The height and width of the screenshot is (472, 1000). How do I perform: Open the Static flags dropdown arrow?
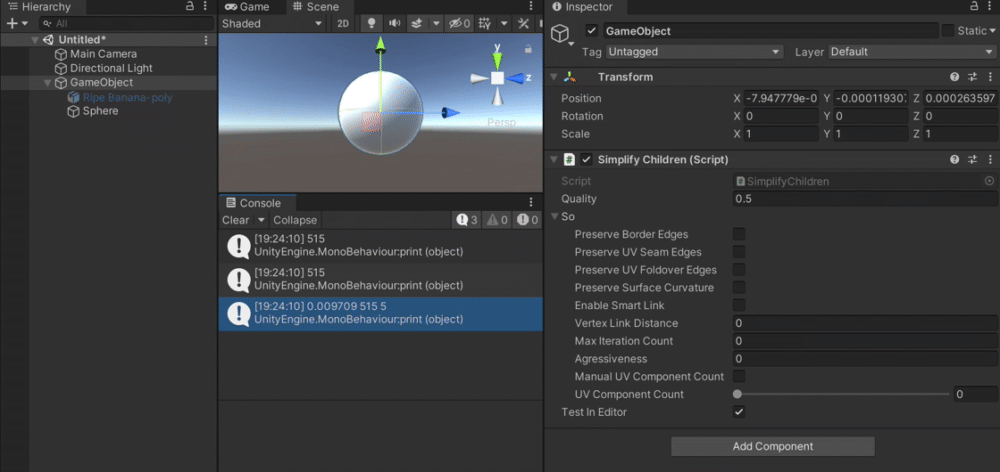pos(992,31)
